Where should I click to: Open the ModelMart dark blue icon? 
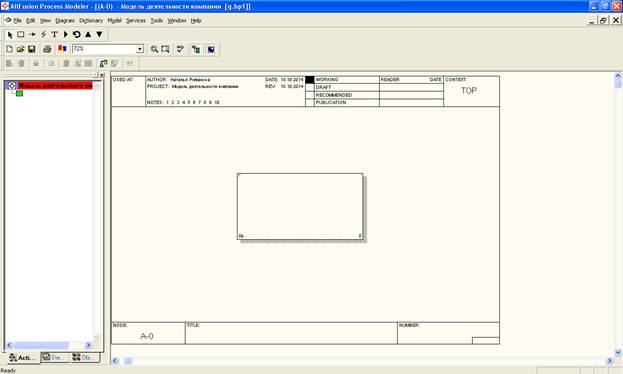(211, 49)
